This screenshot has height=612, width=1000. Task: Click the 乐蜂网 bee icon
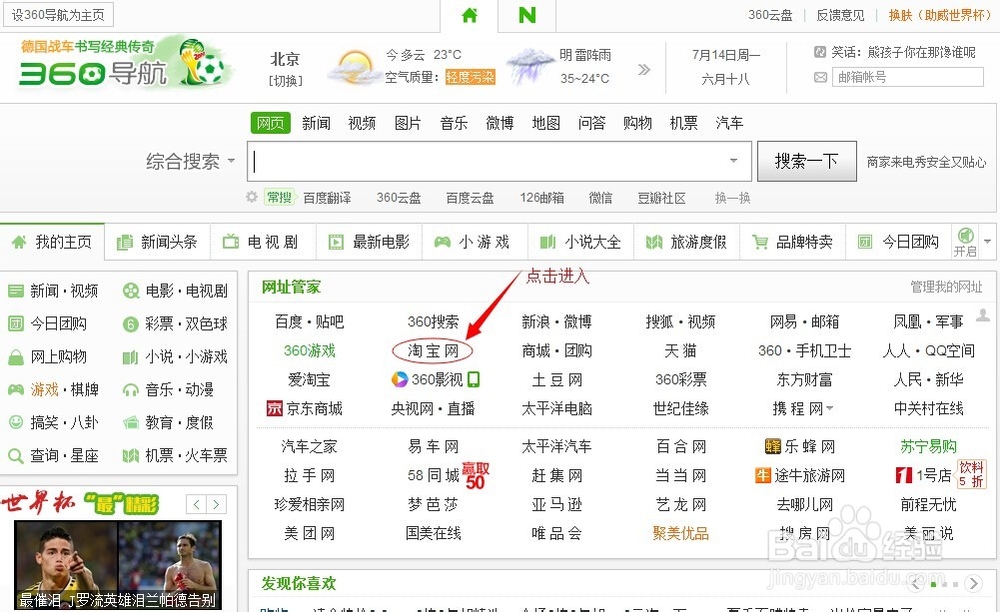click(x=772, y=446)
